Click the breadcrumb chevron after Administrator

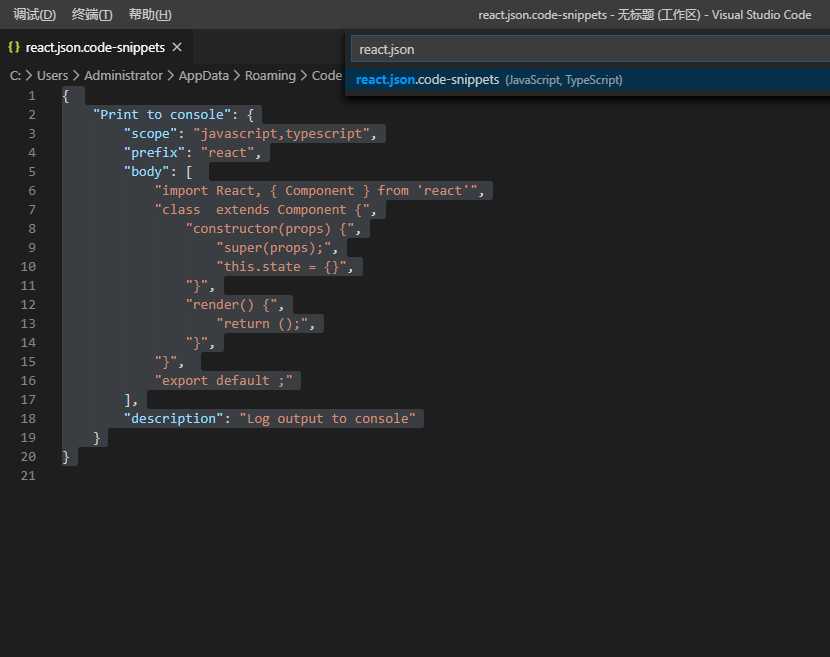[x=170, y=76]
